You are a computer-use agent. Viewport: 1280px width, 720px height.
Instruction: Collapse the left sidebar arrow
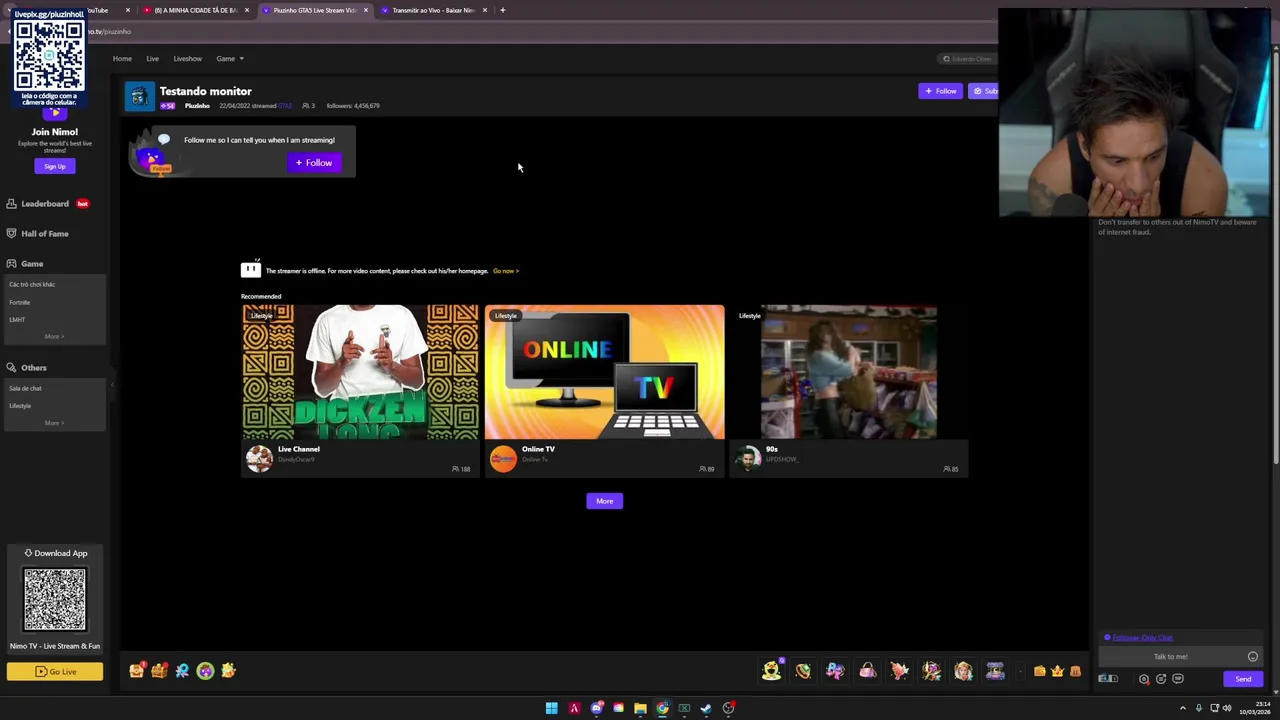112,384
